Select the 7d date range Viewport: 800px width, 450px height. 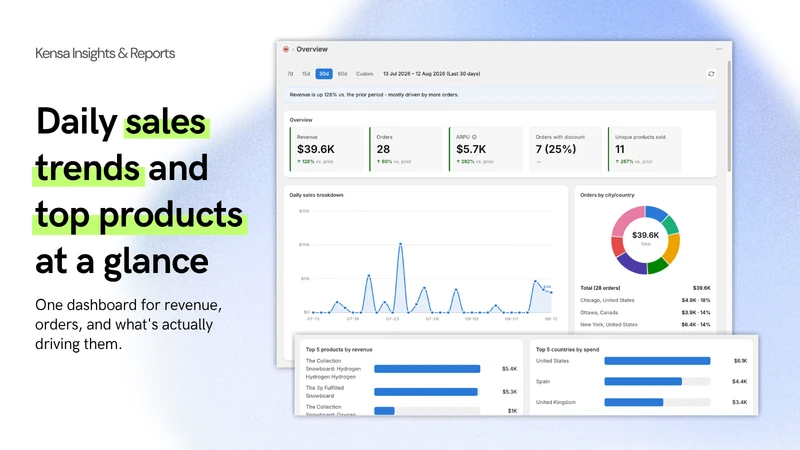click(x=290, y=74)
